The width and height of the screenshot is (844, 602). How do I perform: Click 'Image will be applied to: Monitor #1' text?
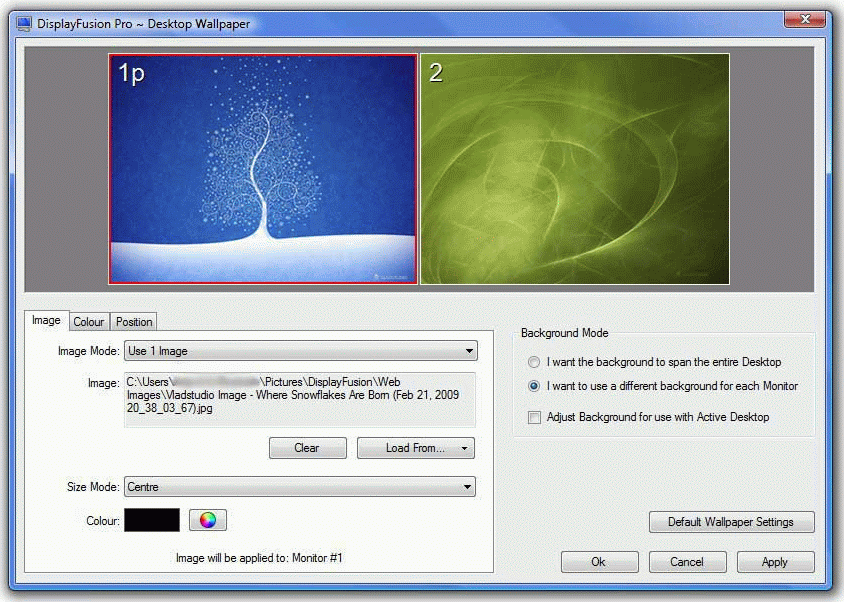(259, 558)
